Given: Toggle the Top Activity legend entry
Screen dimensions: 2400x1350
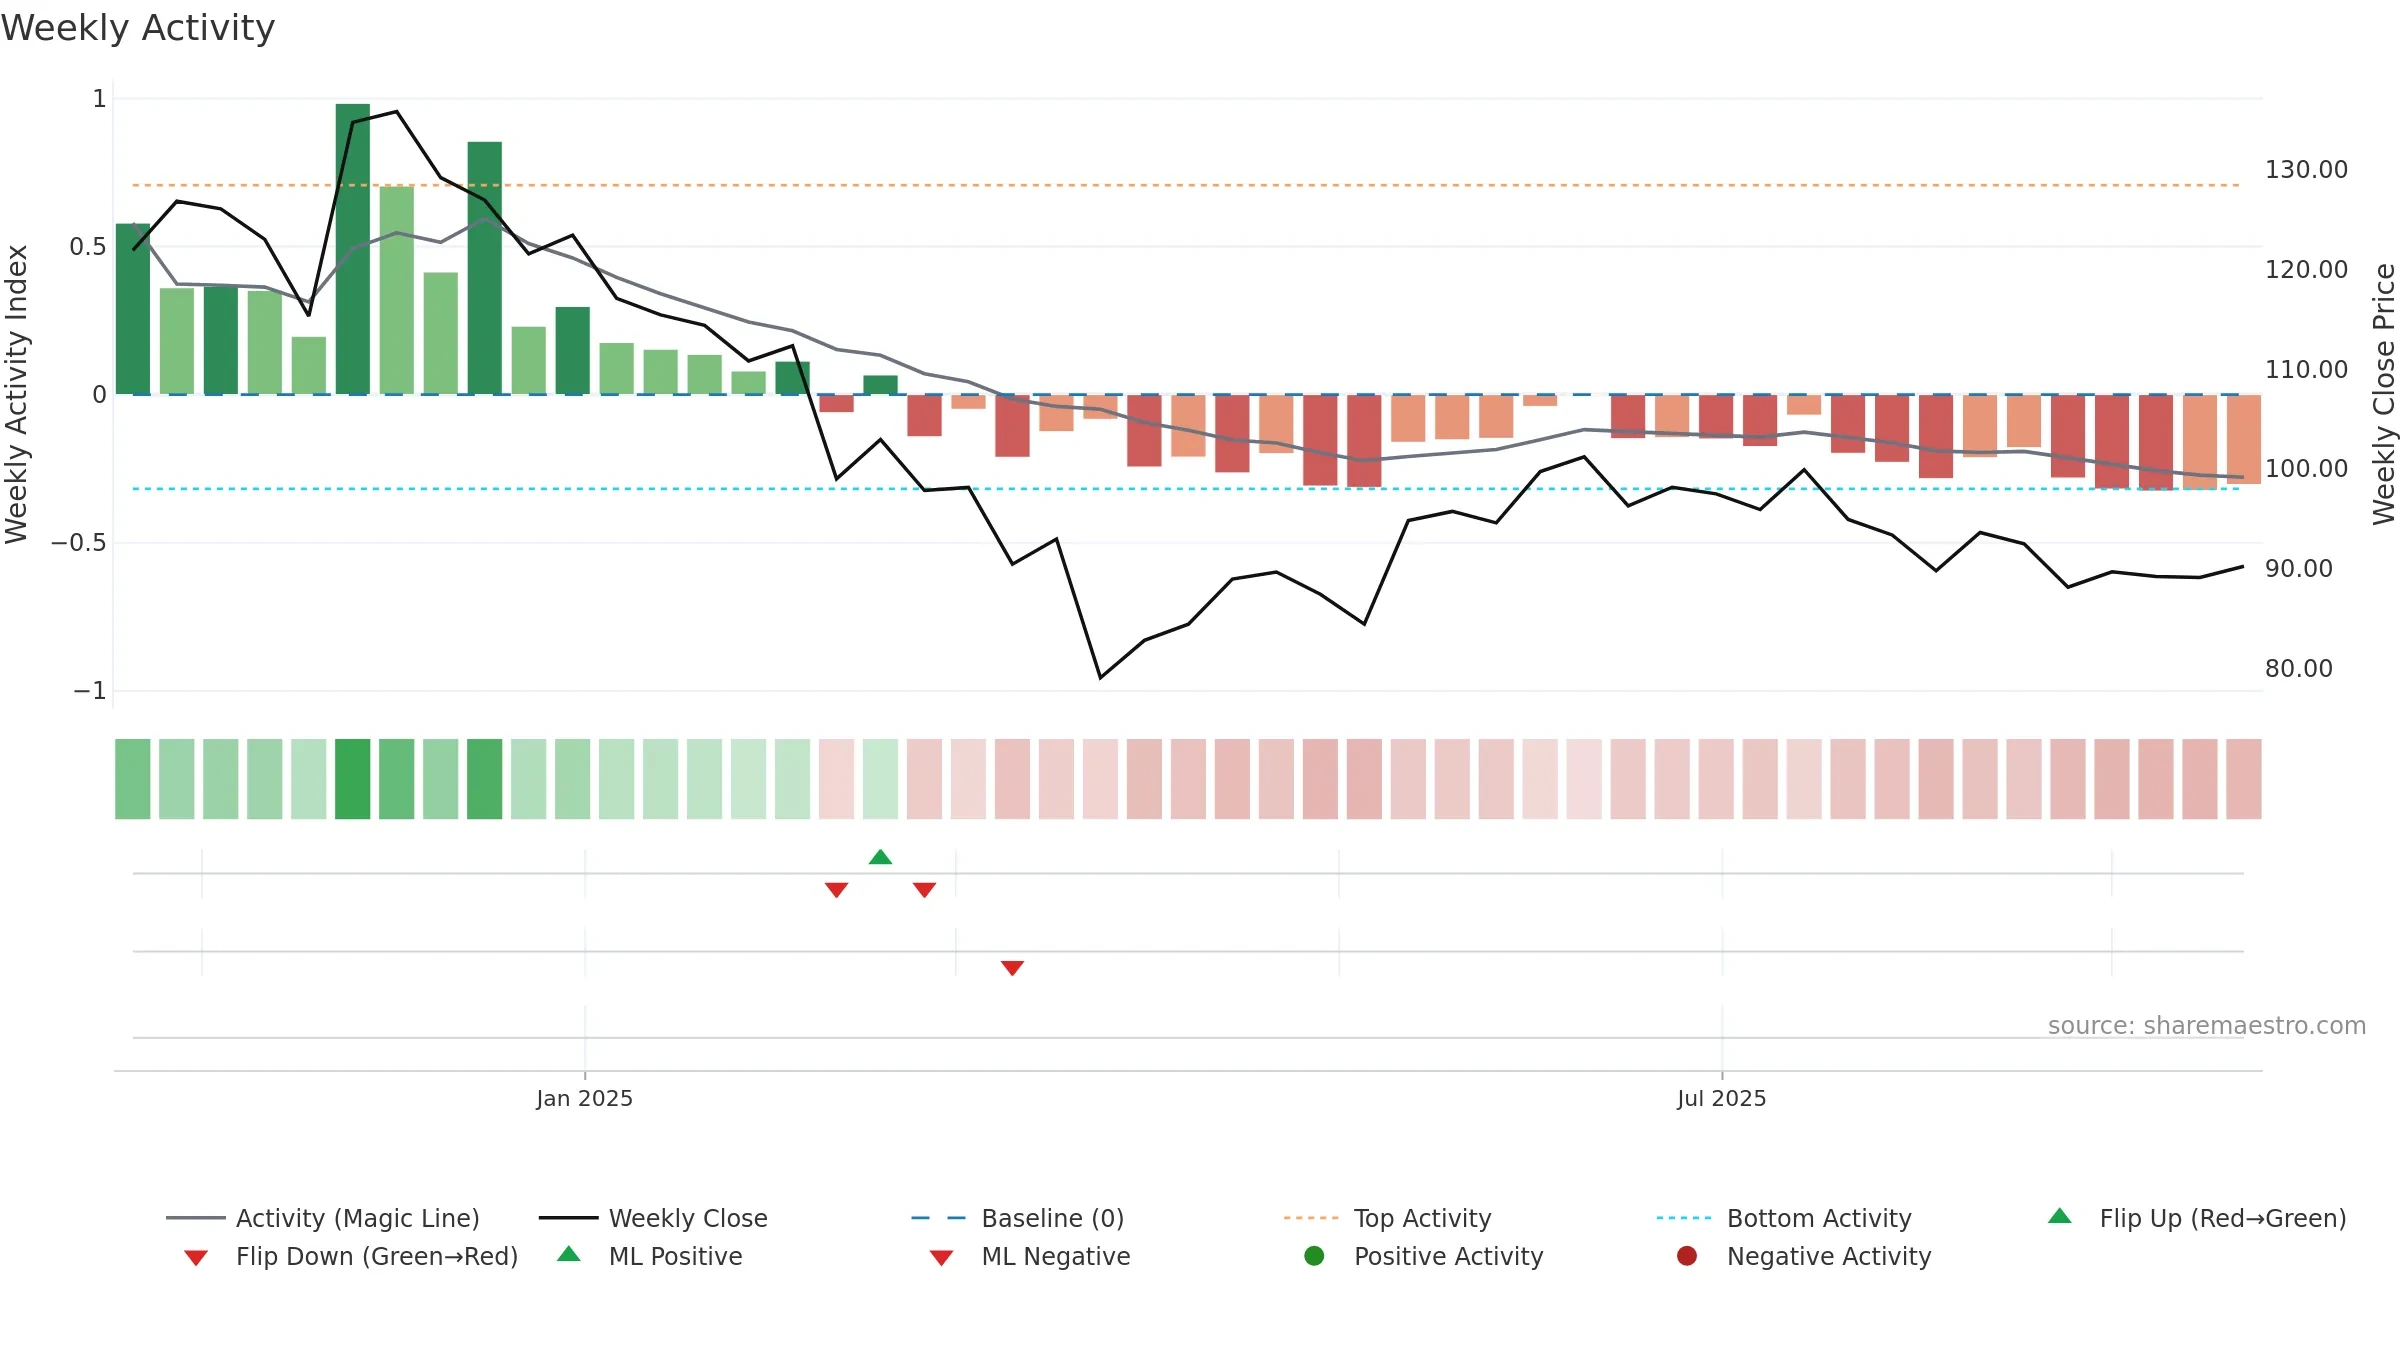Looking at the screenshot, I should click(1387, 1218).
